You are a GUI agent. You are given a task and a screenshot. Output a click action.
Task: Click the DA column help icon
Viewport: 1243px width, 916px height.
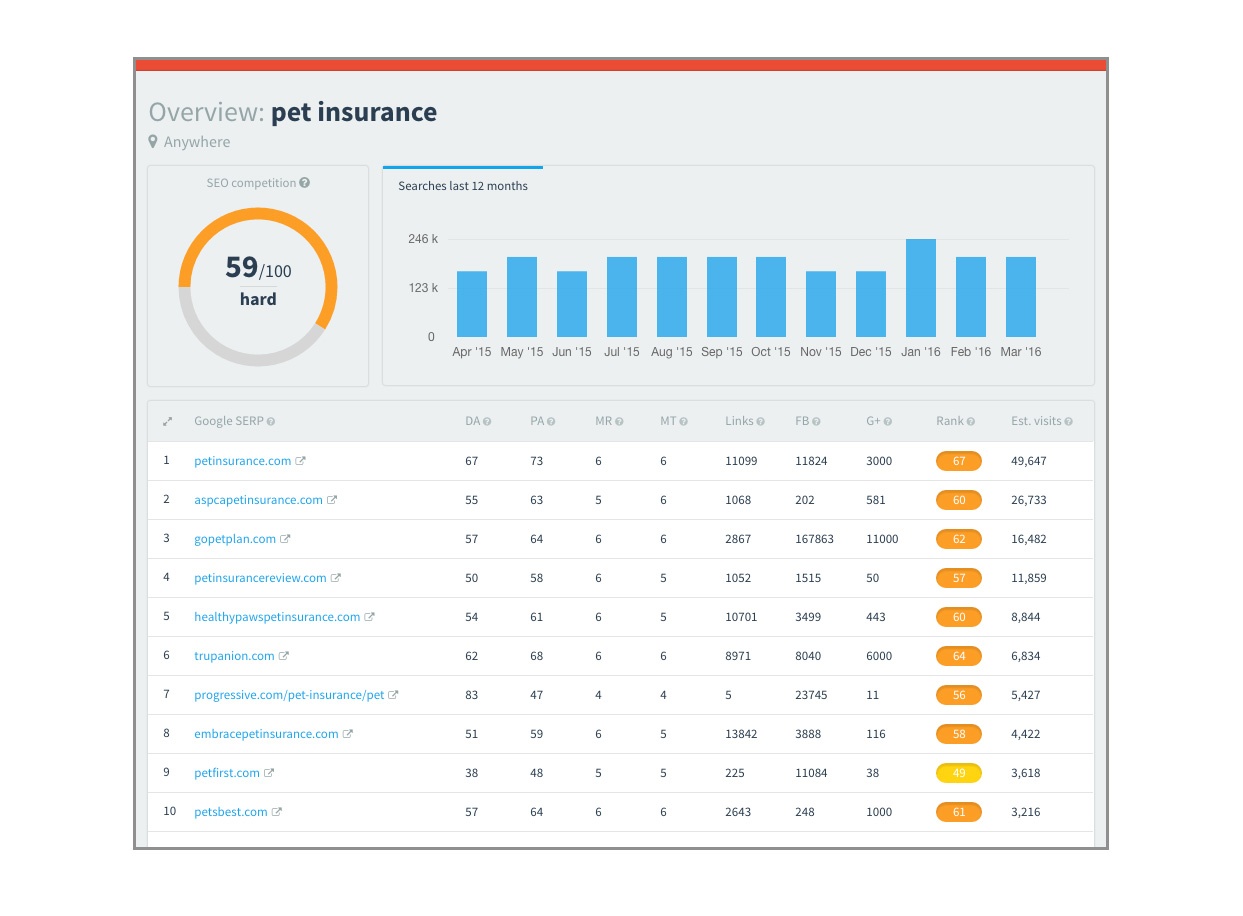click(x=487, y=422)
